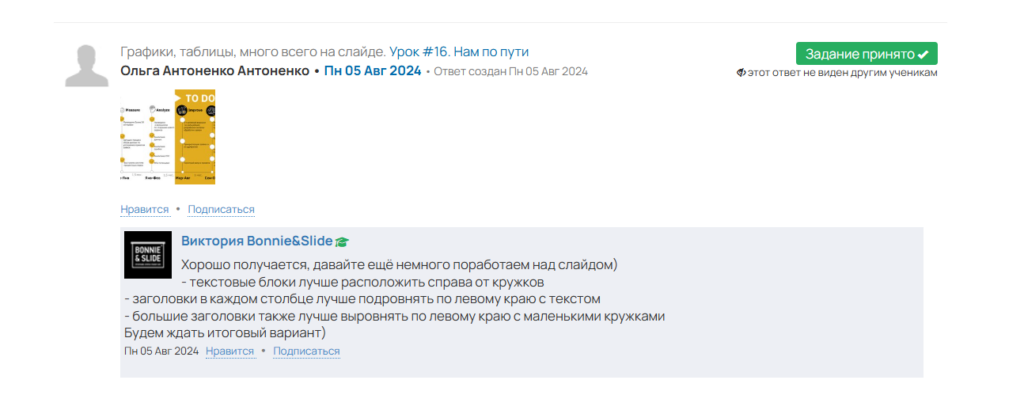The height and width of the screenshot is (395, 1024).
Task: Click Подписаться under Виктория's comment
Action: pyautogui.click(x=306, y=351)
